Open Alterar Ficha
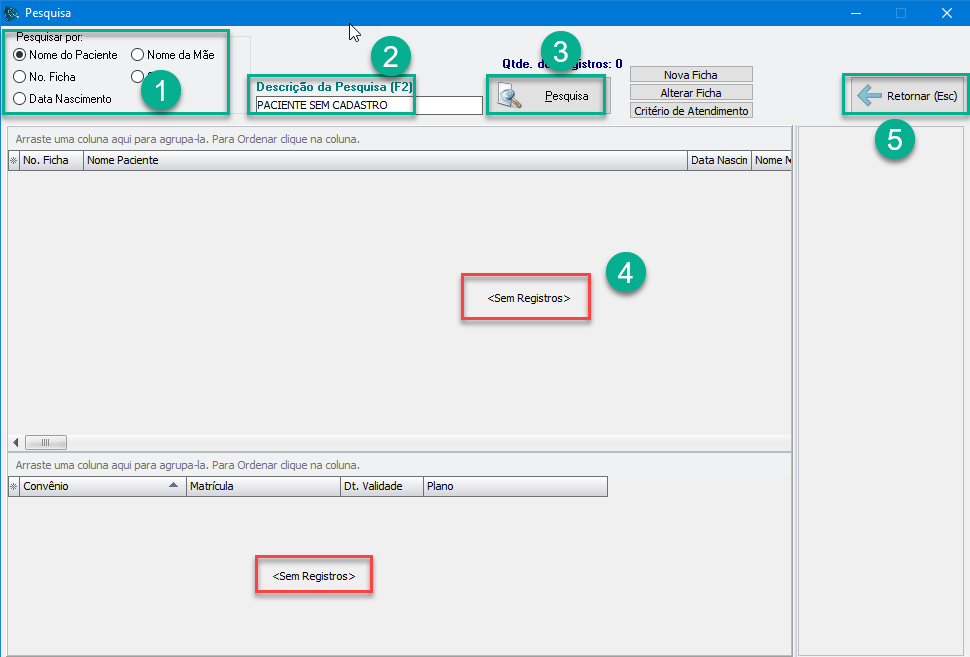The width and height of the screenshot is (970, 657). point(691,93)
